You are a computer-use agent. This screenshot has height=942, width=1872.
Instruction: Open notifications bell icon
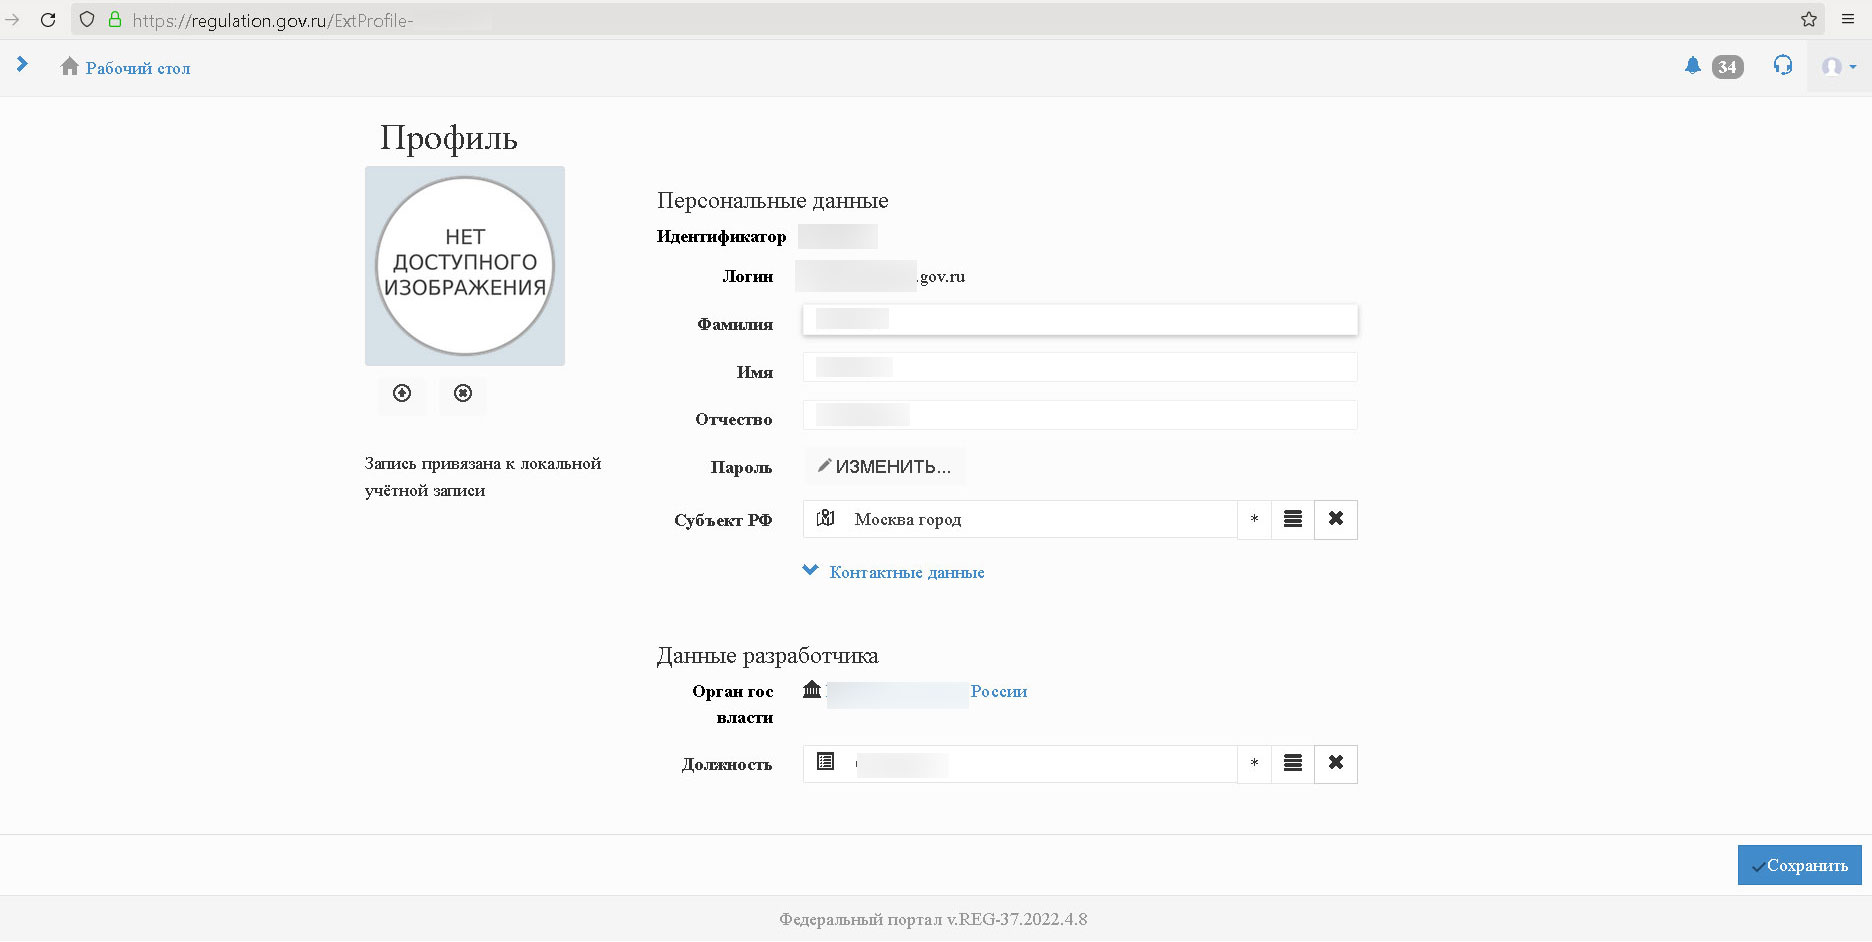(1692, 66)
